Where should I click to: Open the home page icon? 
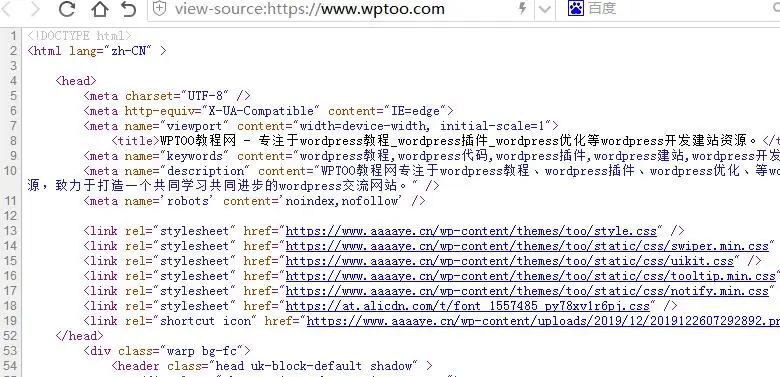pyautogui.click(x=99, y=8)
